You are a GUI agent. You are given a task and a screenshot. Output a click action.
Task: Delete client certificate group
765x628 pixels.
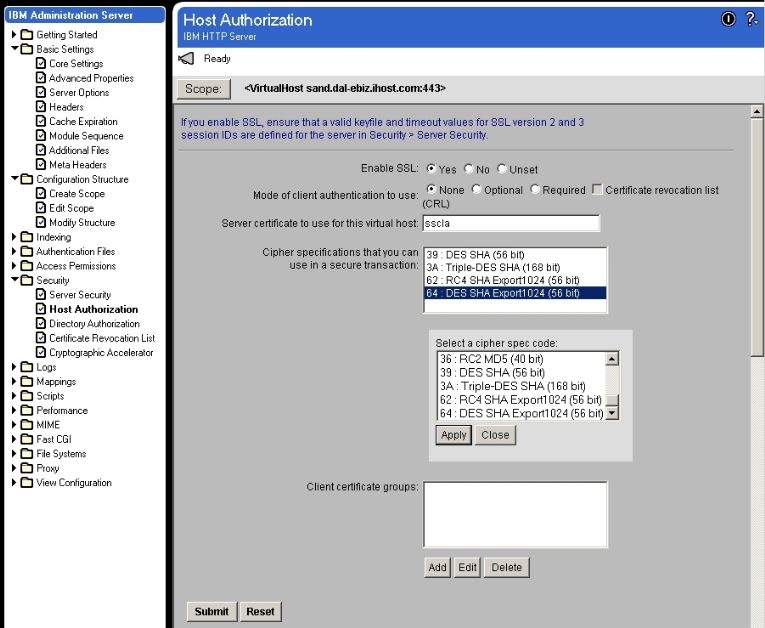click(x=506, y=567)
